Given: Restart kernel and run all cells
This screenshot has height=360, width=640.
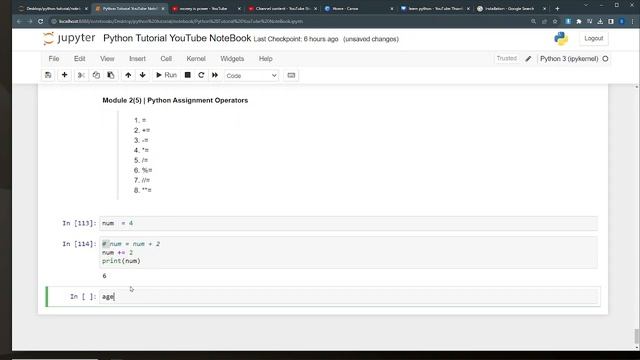Looking at the screenshot, I should 215,76.
